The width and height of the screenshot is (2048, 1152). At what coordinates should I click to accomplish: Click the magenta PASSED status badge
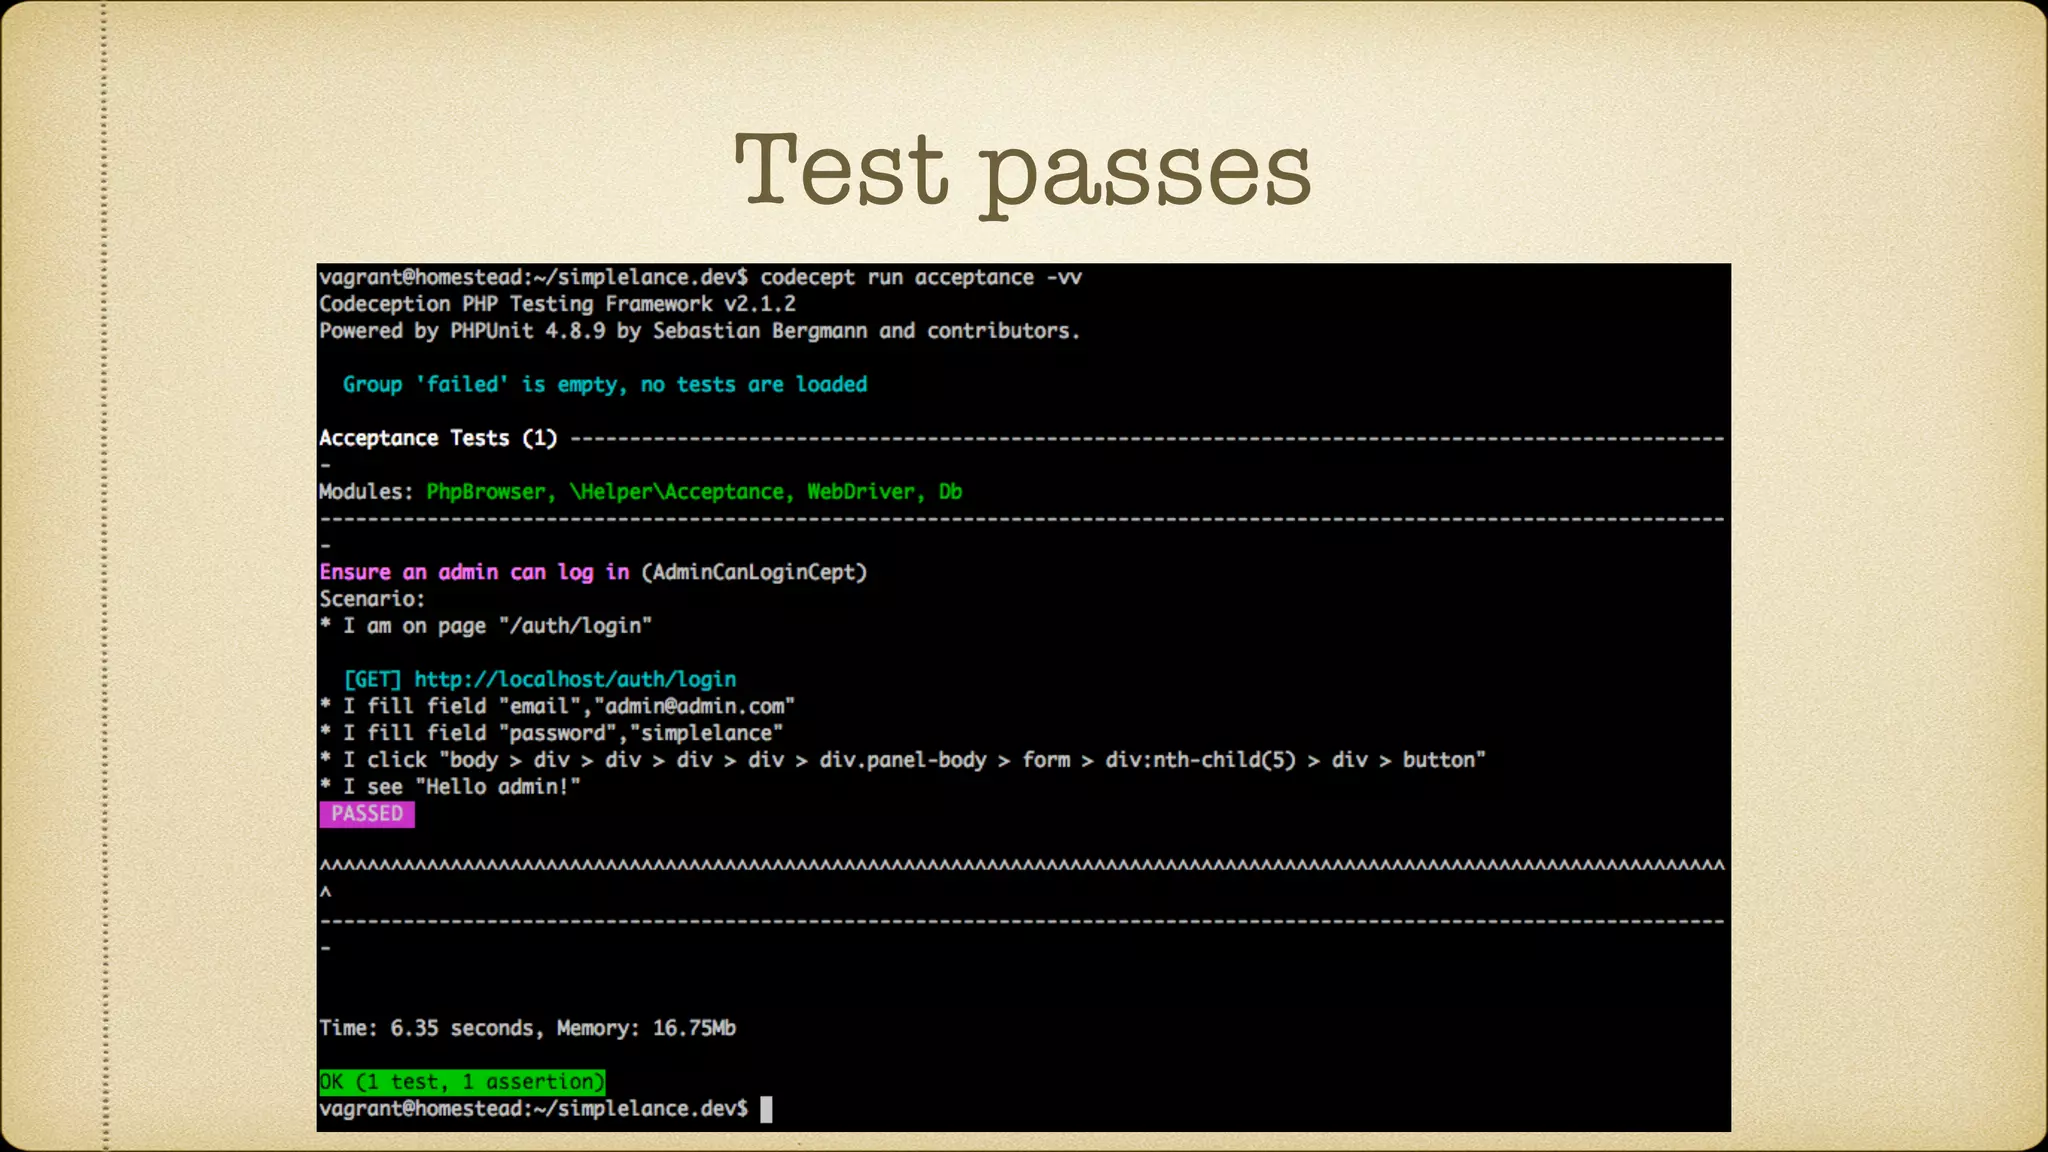click(366, 814)
